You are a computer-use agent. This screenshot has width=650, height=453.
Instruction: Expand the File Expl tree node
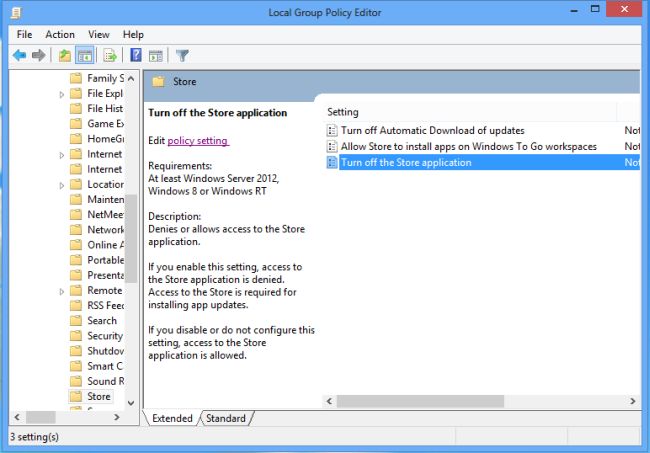tap(62, 94)
